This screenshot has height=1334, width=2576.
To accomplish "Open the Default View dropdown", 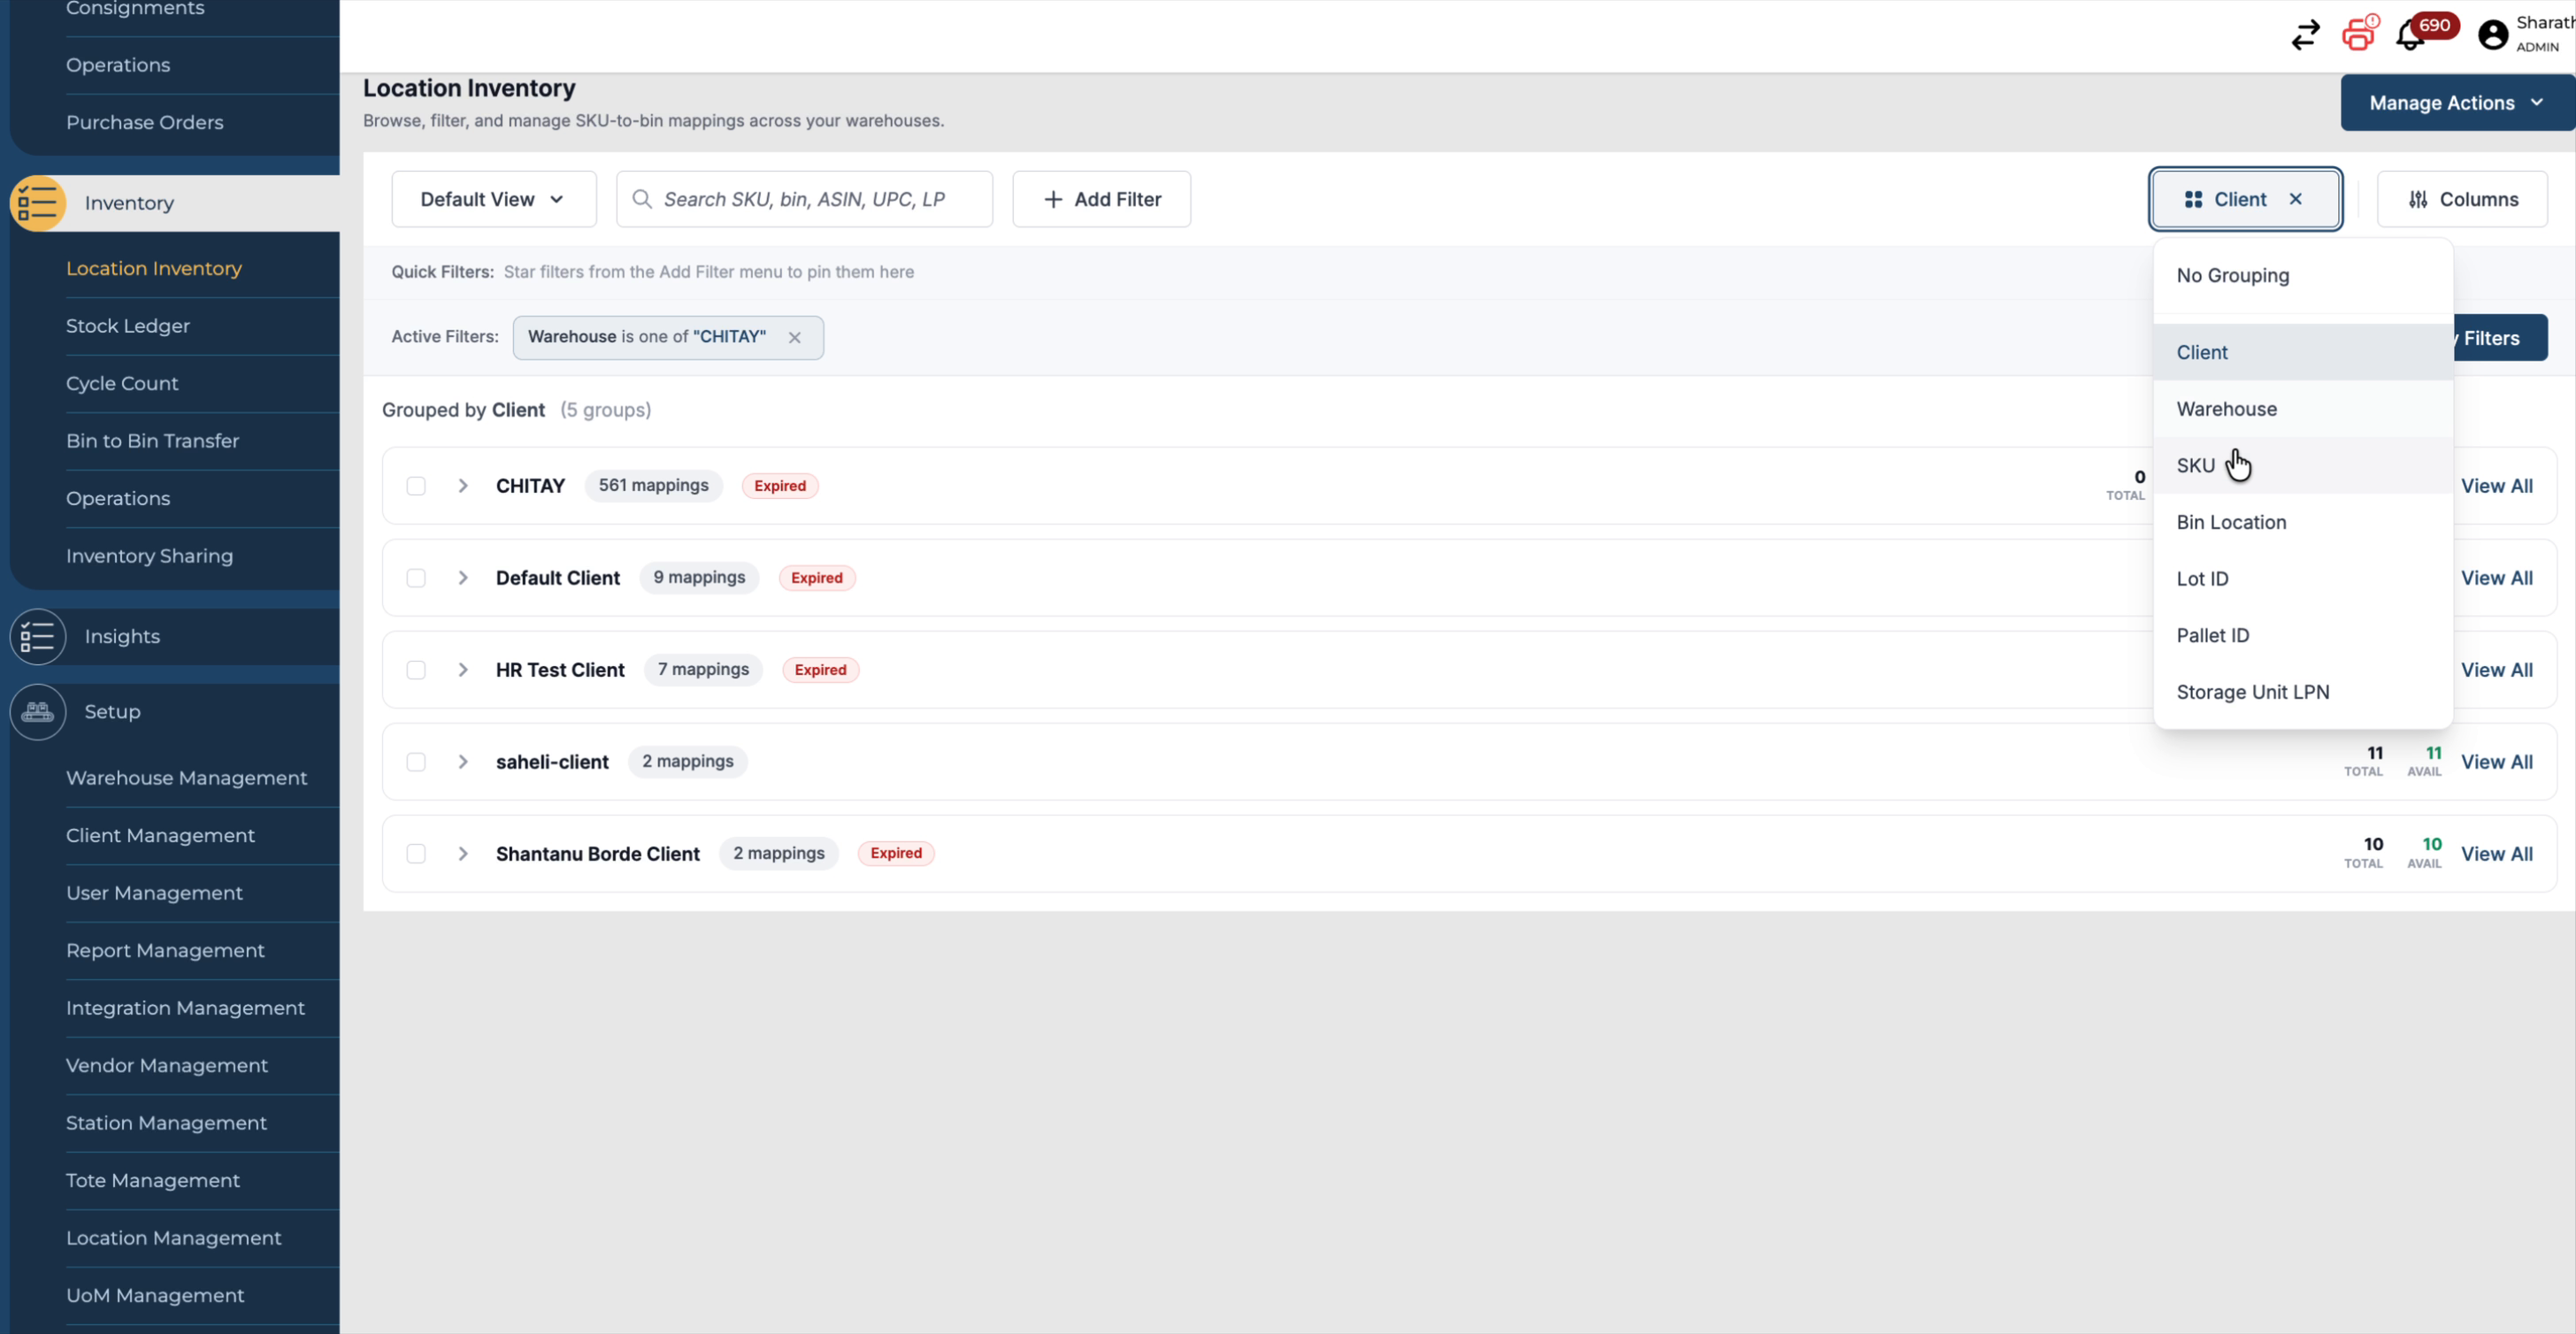I will [494, 199].
